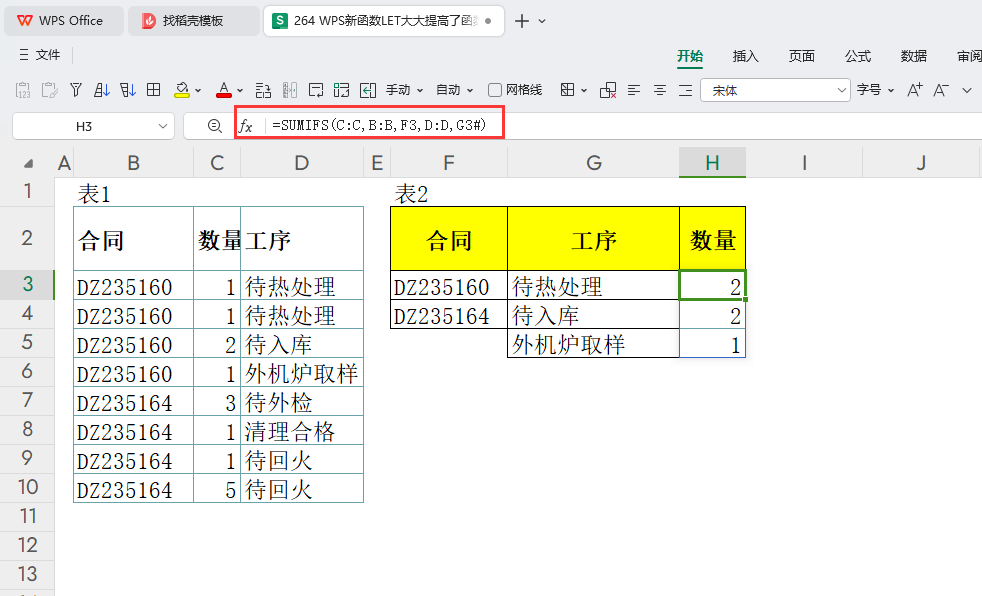This screenshot has width=982, height=596.
Task: Click 外机炉取样 cell in column G
Action: pos(593,343)
